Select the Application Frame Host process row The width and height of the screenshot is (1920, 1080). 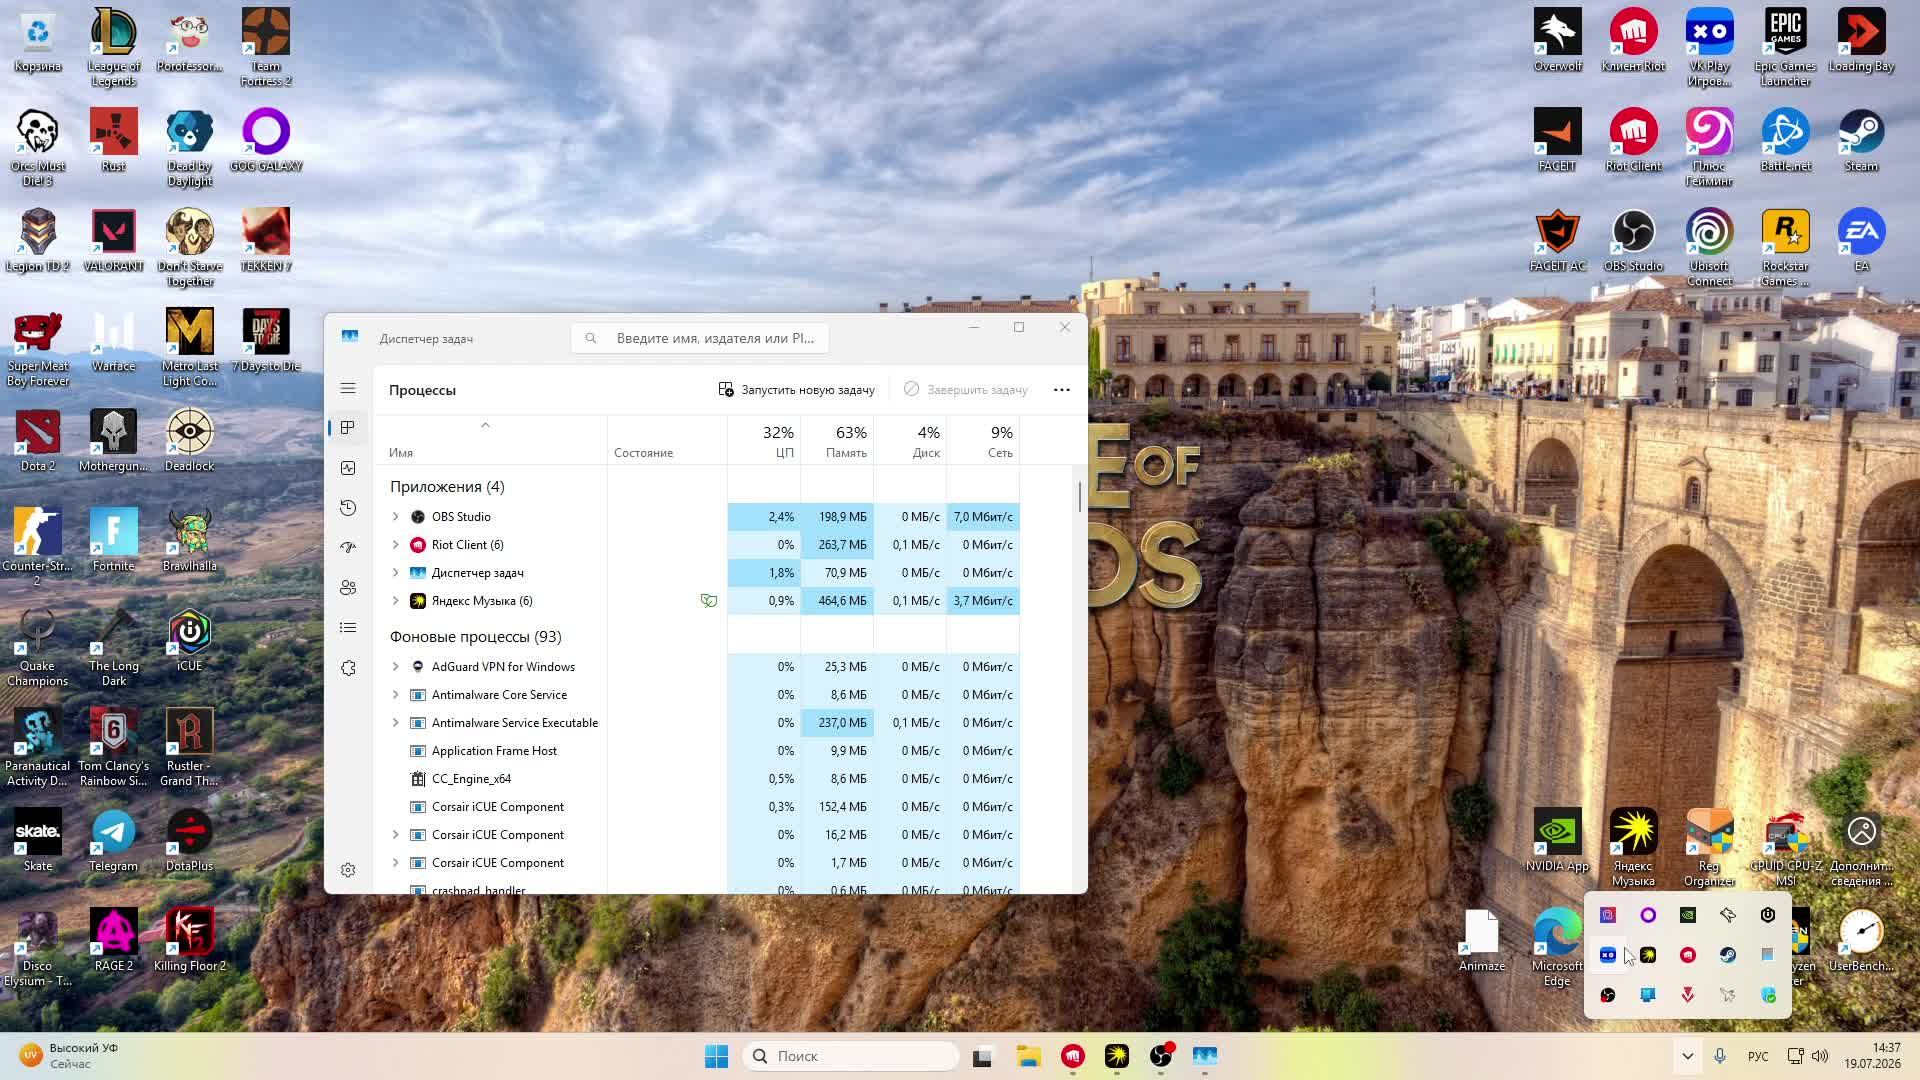point(698,751)
